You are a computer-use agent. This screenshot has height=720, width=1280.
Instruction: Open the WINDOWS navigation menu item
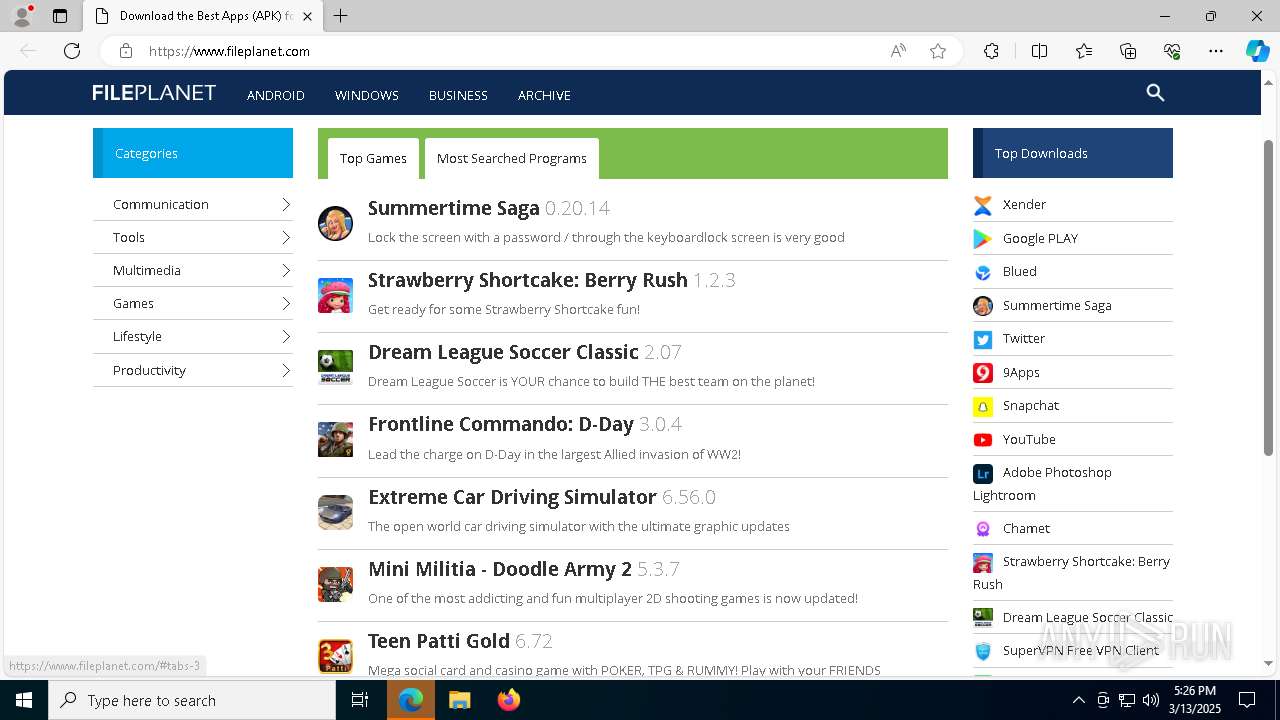[x=367, y=95]
